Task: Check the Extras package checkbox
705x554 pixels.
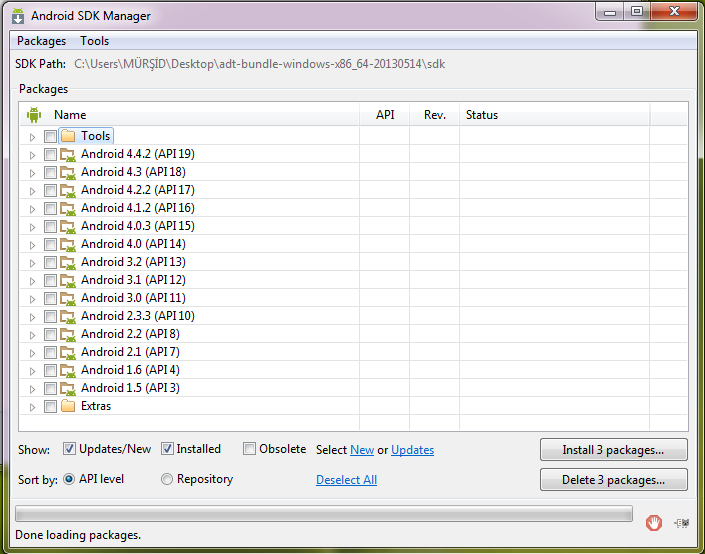Action: (50, 407)
